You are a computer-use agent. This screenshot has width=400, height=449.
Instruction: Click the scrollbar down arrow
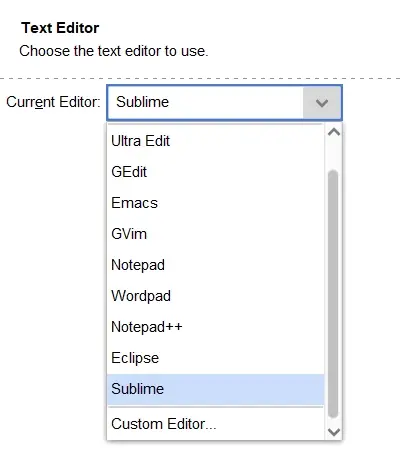pyautogui.click(x=334, y=432)
